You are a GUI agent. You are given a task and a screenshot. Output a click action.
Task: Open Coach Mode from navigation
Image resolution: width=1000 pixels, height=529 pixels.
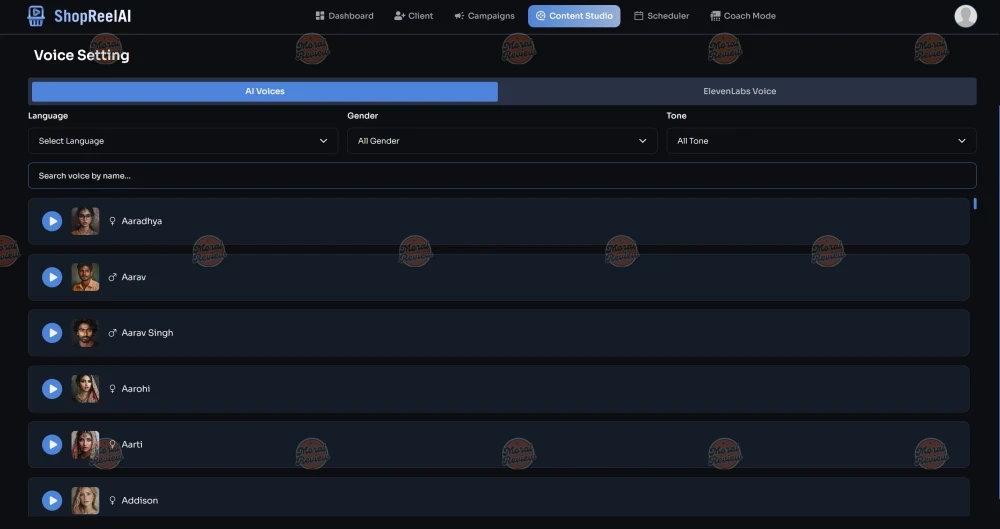click(x=742, y=16)
